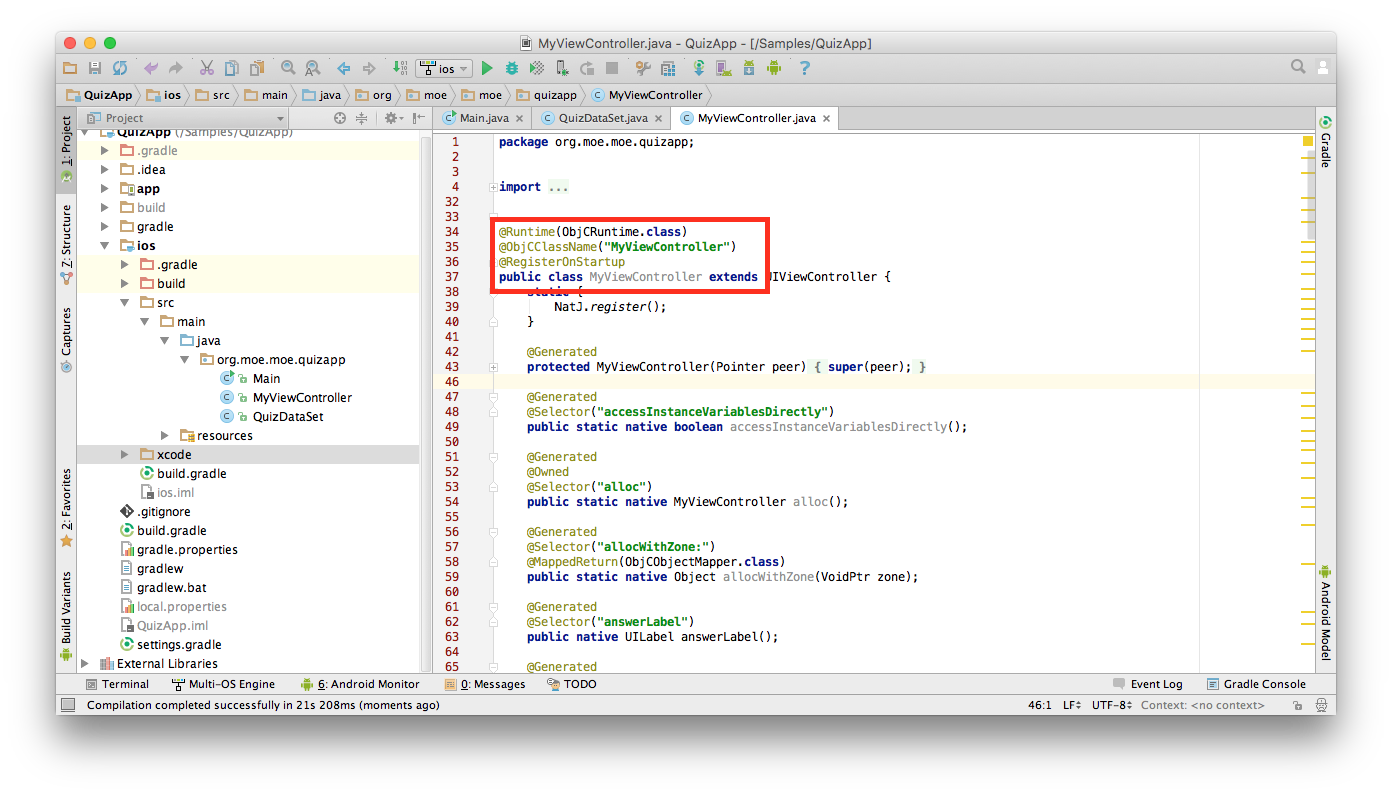The width and height of the screenshot is (1392, 795).
Task: Open the SDK Manager icon
Action: [x=749, y=68]
